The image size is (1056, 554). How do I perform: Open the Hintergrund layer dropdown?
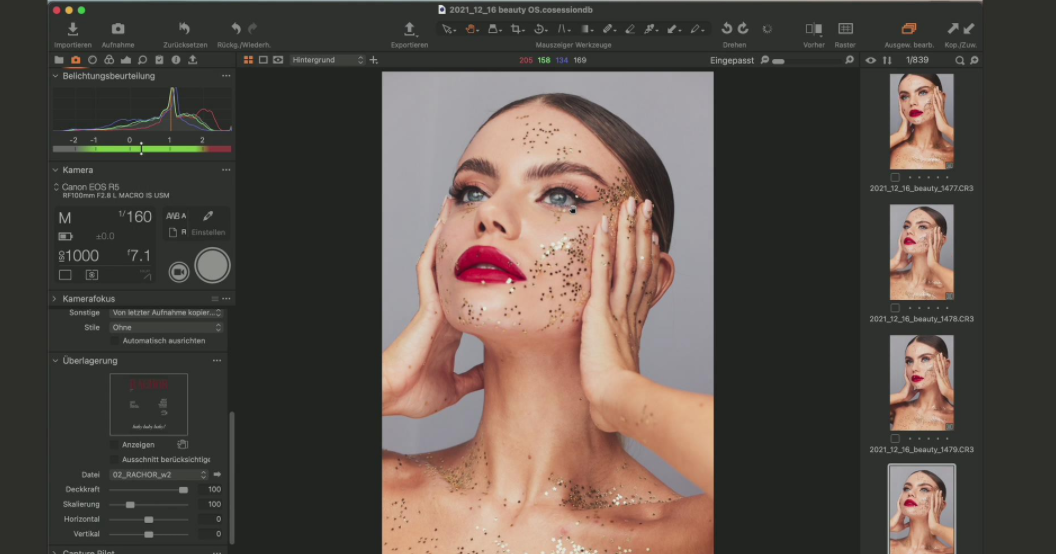[x=327, y=60]
